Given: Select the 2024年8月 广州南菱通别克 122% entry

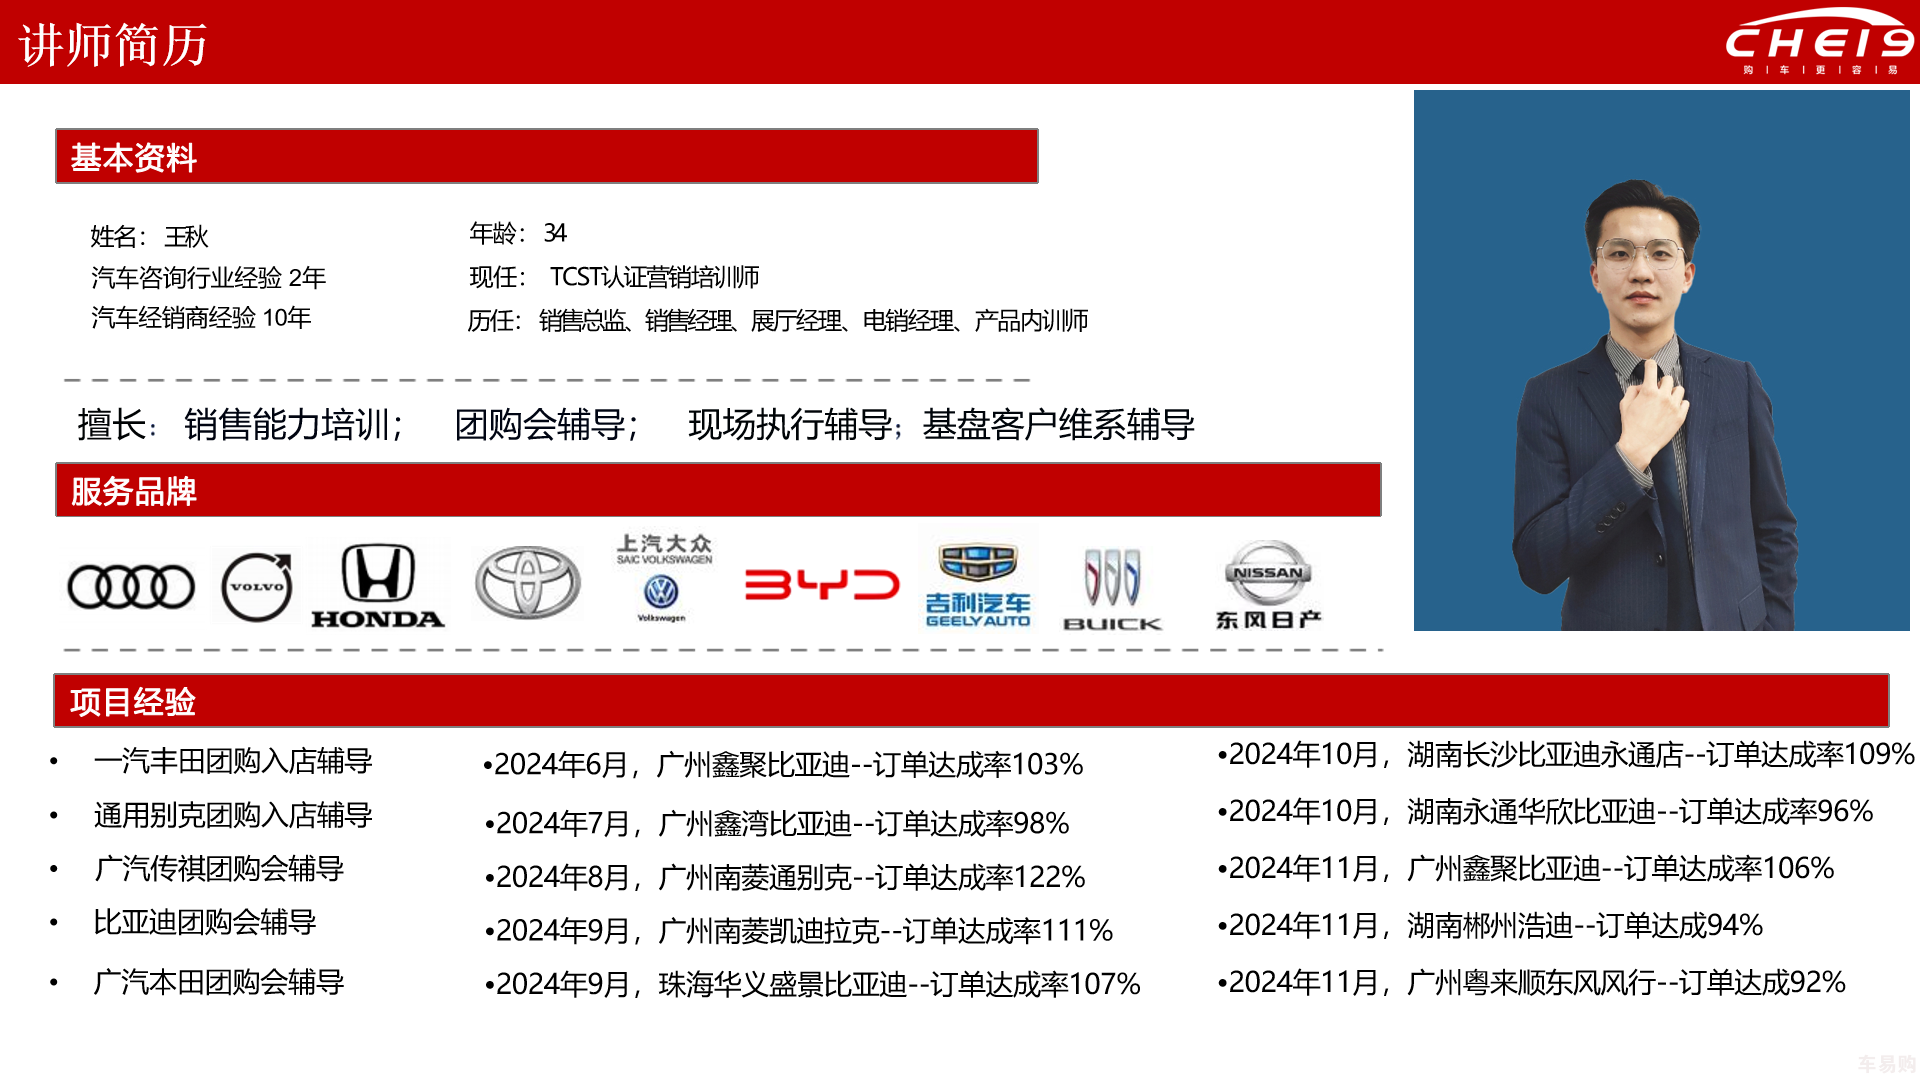Looking at the screenshot, I should (x=785, y=877).
